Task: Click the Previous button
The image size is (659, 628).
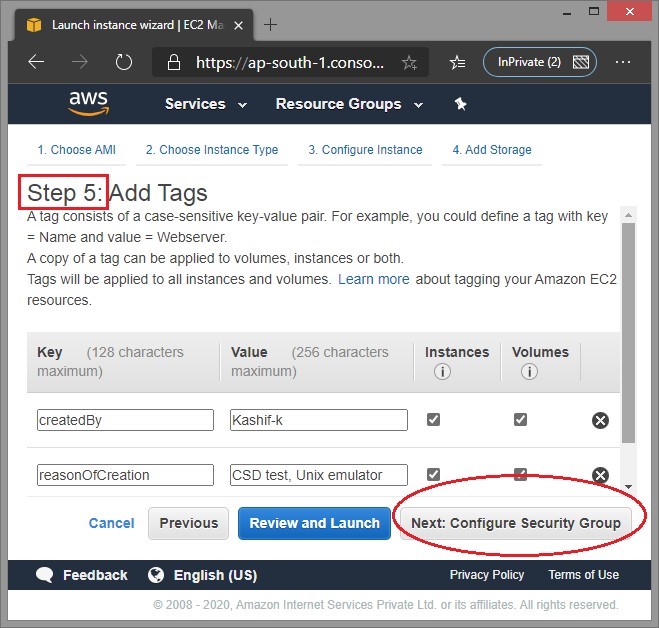Action: click(x=188, y=523)
